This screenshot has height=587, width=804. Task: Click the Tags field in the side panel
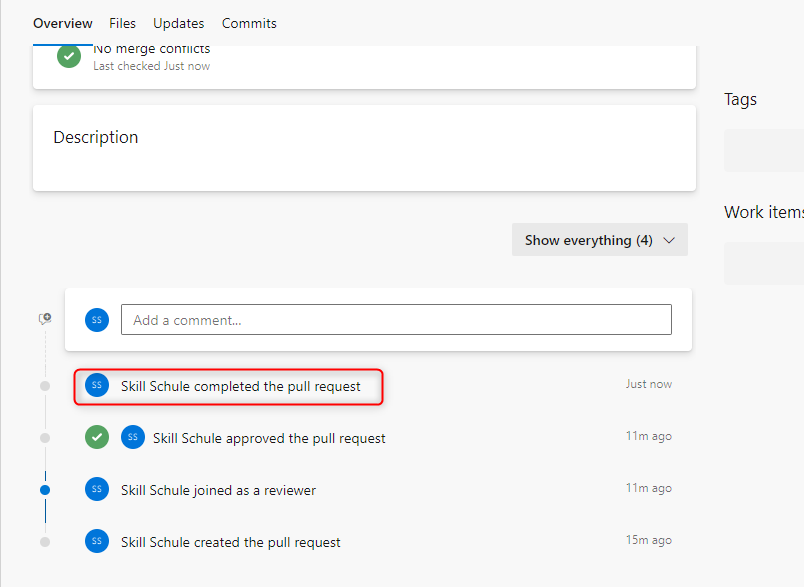click(764, 150)
